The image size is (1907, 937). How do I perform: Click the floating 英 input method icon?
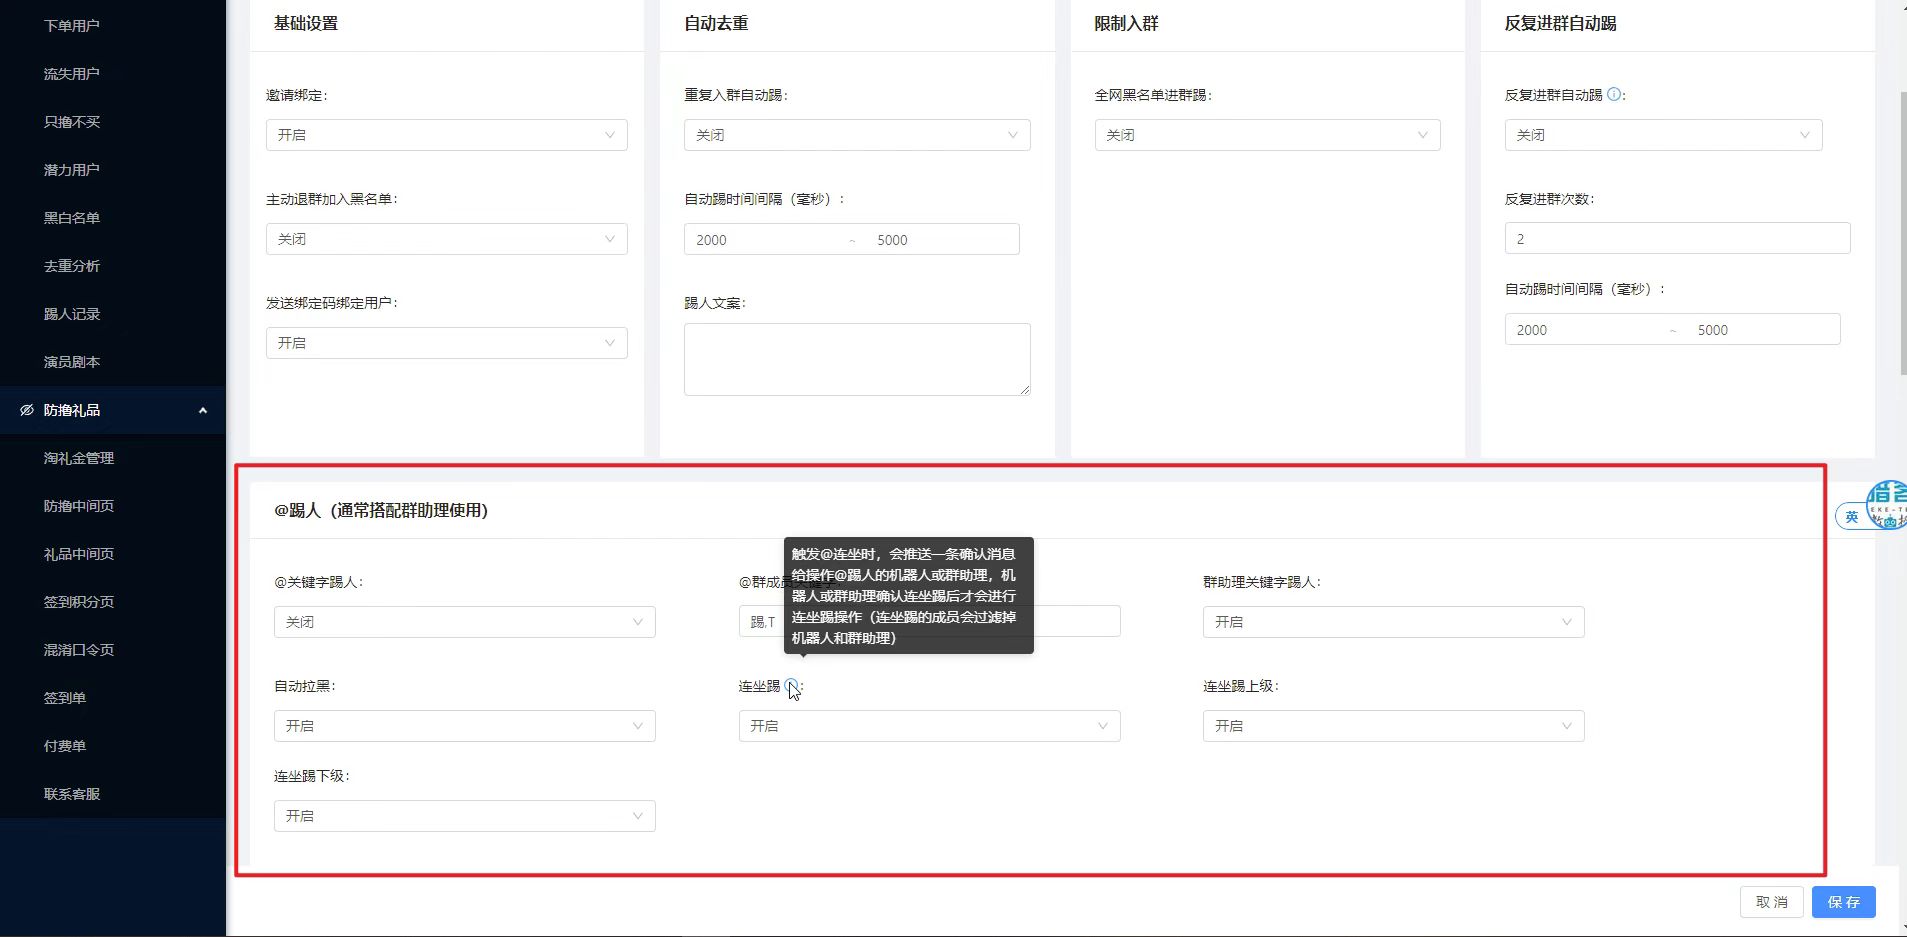pos(1851,516)
